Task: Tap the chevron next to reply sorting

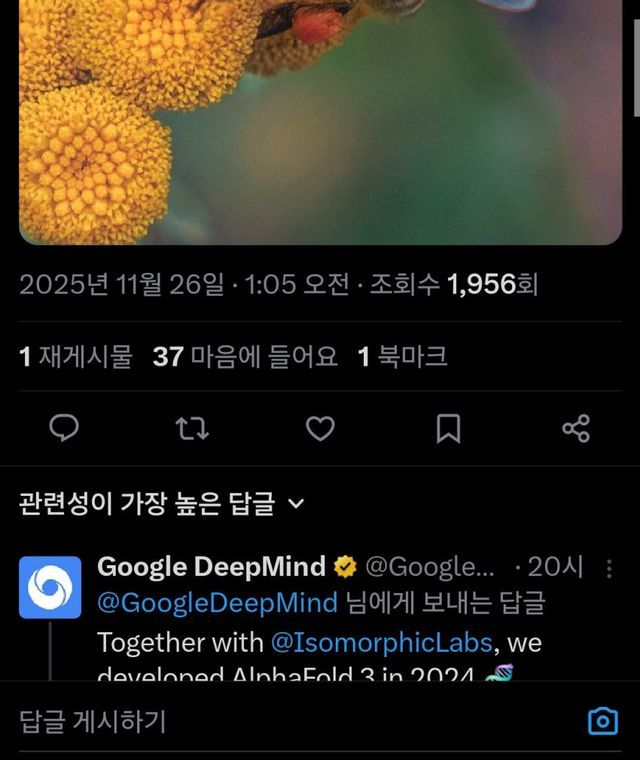Action: [295, 504]
